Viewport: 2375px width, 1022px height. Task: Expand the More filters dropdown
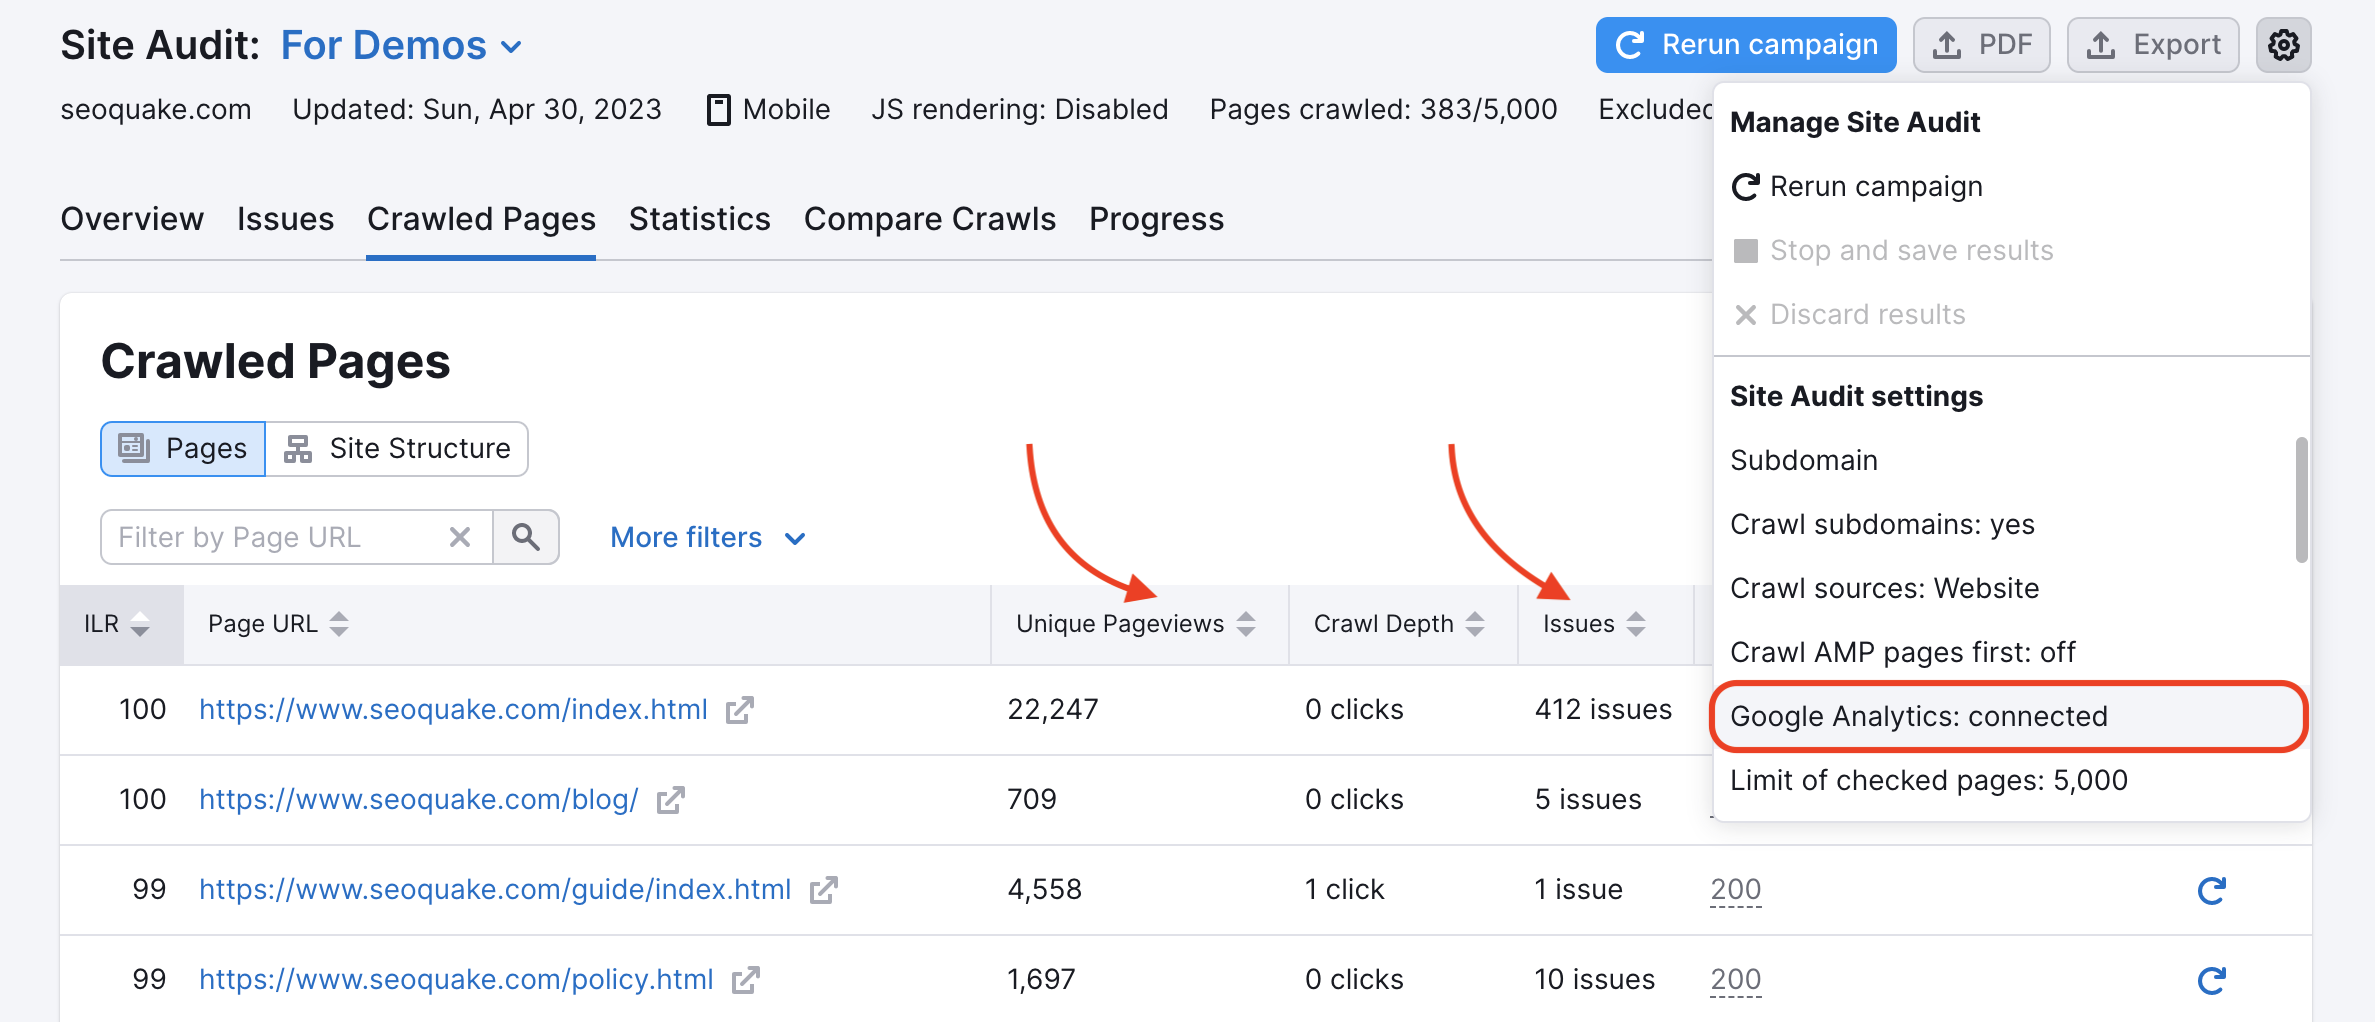(x=708, y=537)
